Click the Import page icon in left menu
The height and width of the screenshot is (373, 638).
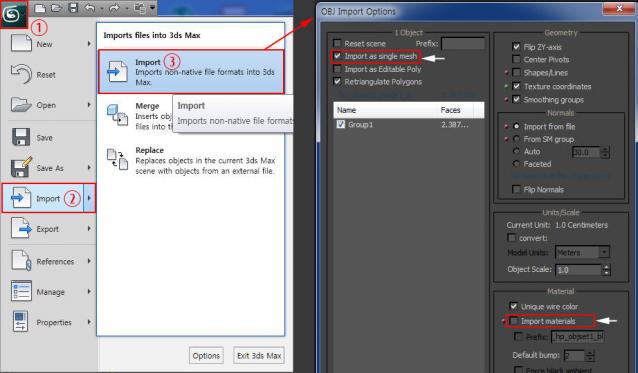pos(20,198)
